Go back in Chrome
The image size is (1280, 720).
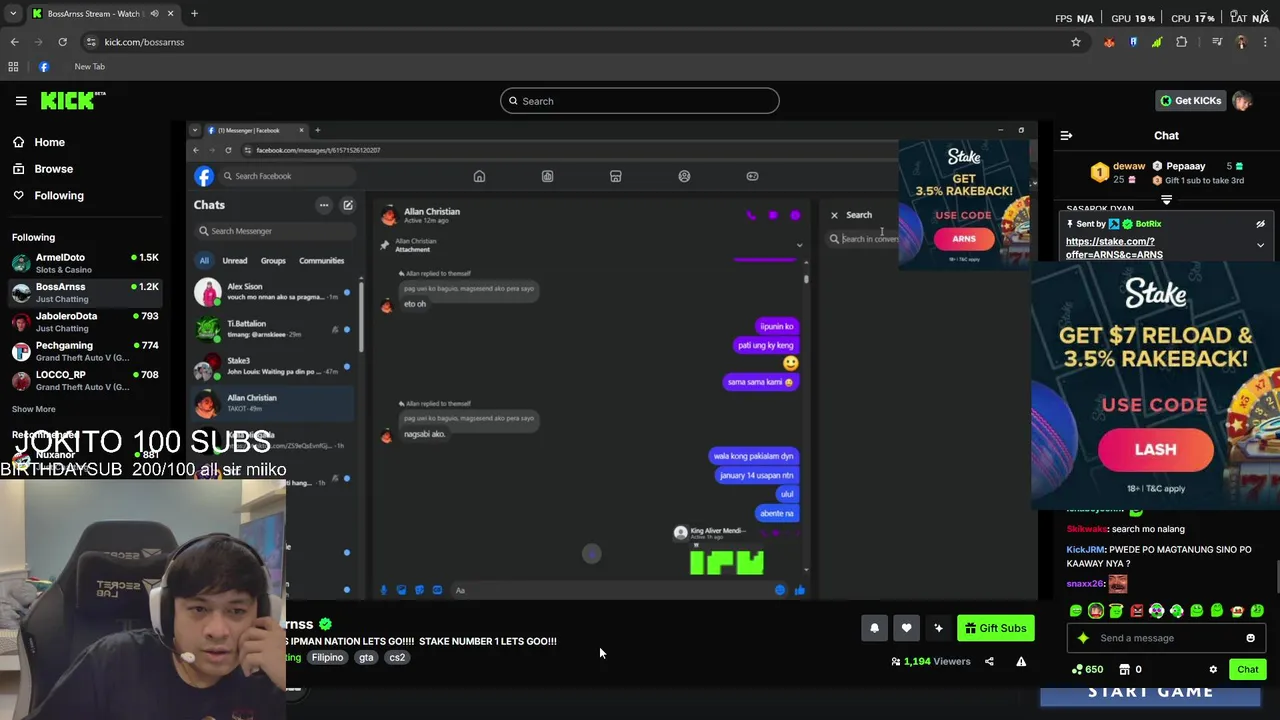[x=14, y=42]
